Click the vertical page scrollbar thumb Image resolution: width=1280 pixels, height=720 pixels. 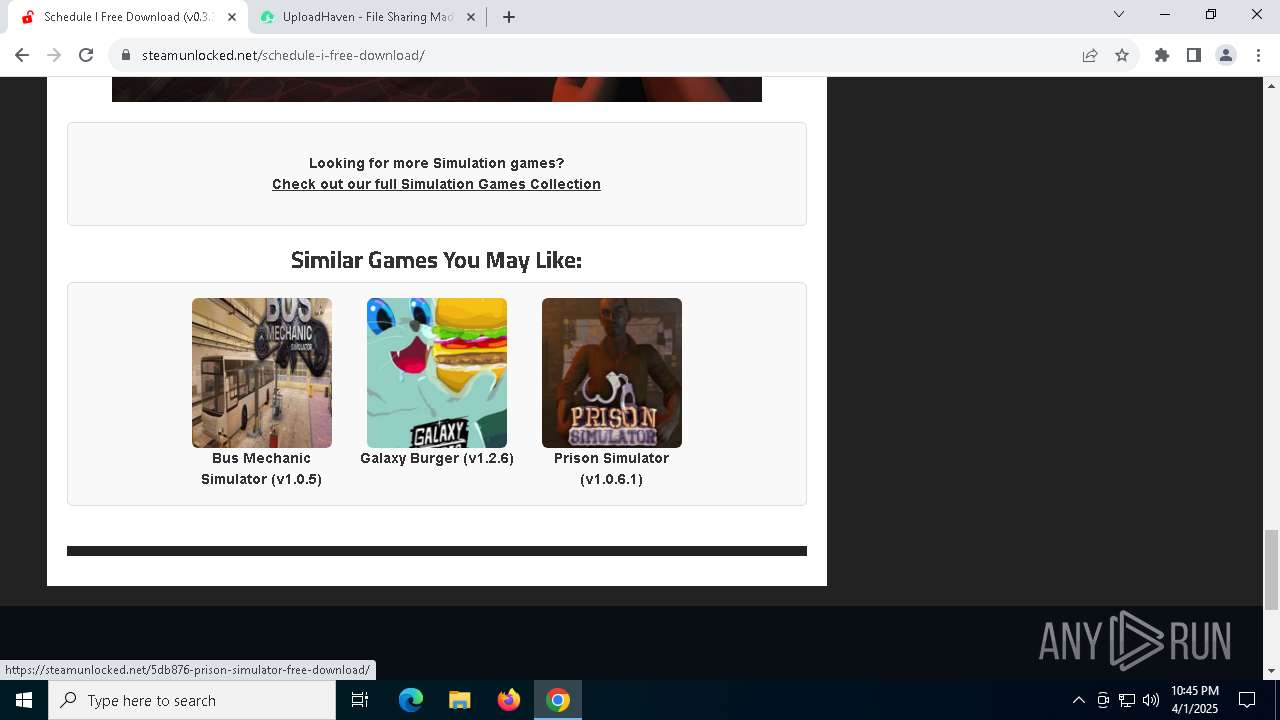coord(1271,570)
